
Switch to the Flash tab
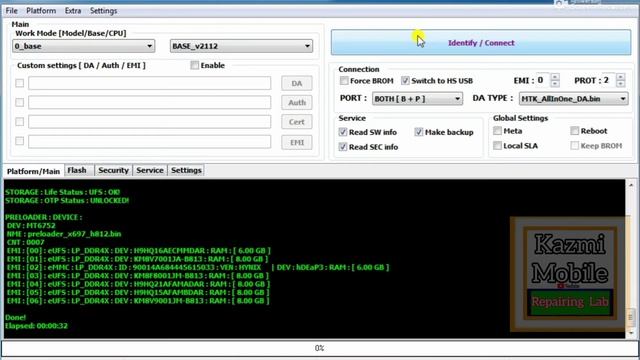click(77, 170)
